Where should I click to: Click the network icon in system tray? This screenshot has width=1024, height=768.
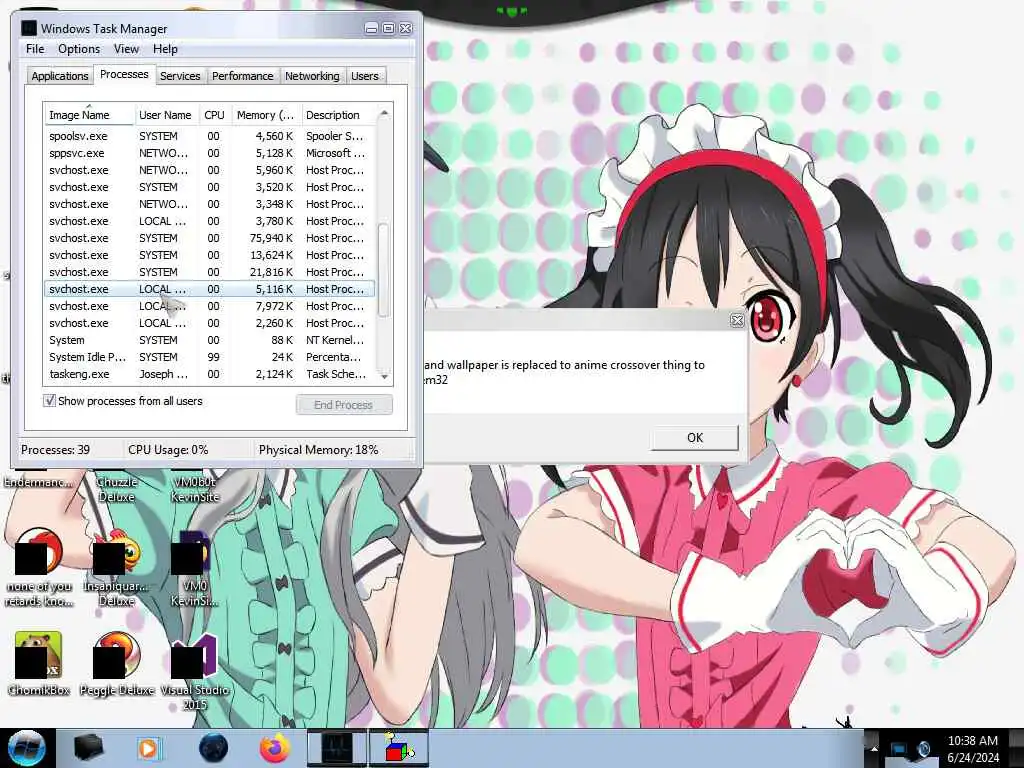(x=899, y=749)
